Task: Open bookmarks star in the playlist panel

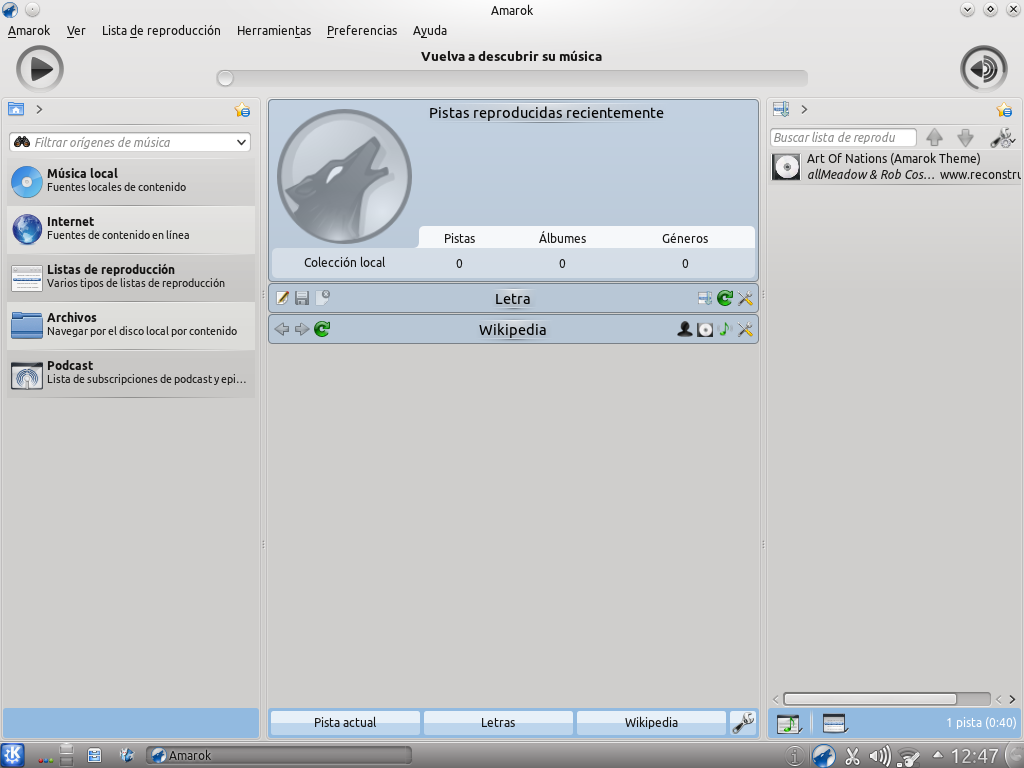Action: coord(1004,110)
